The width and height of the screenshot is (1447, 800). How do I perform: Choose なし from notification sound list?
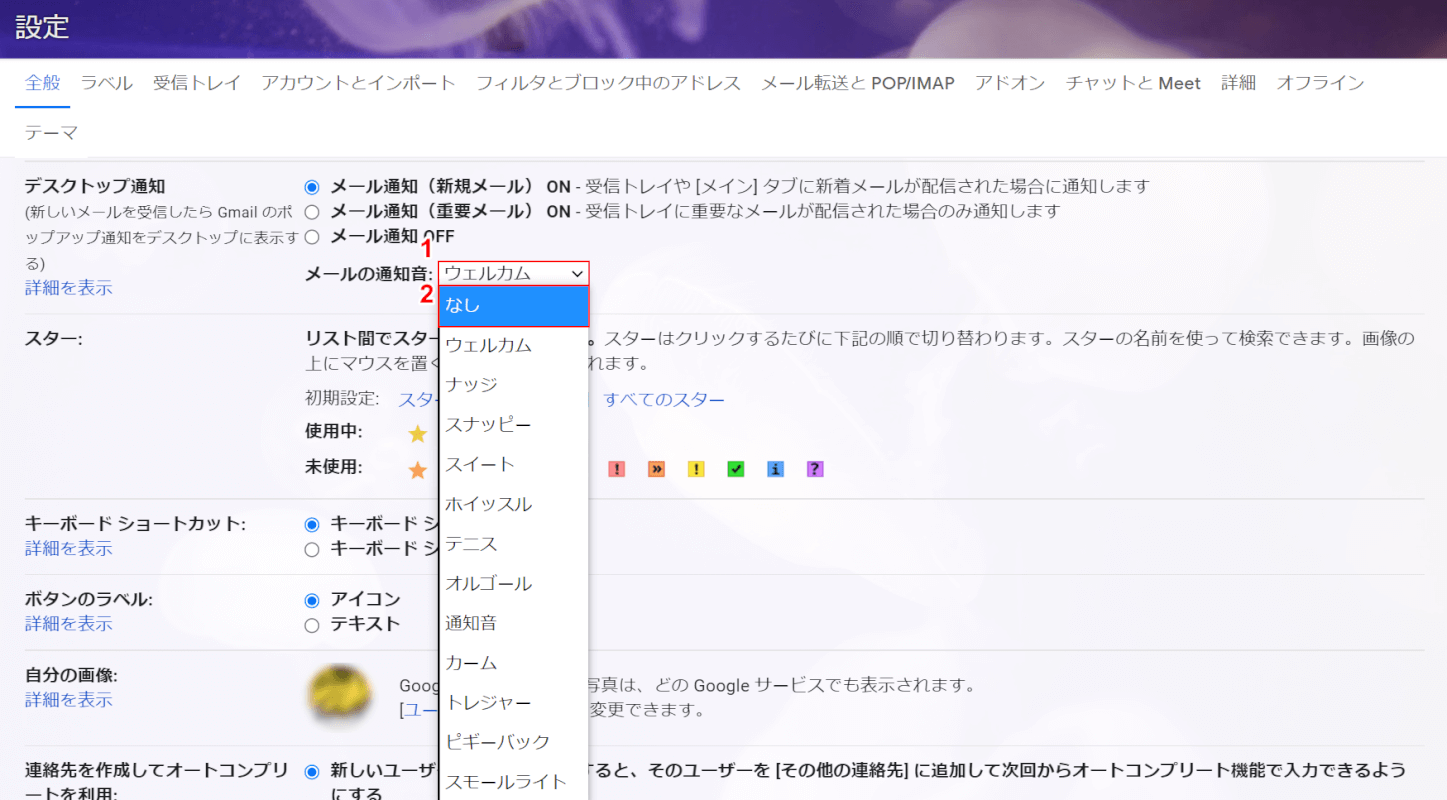click(514, 306)
